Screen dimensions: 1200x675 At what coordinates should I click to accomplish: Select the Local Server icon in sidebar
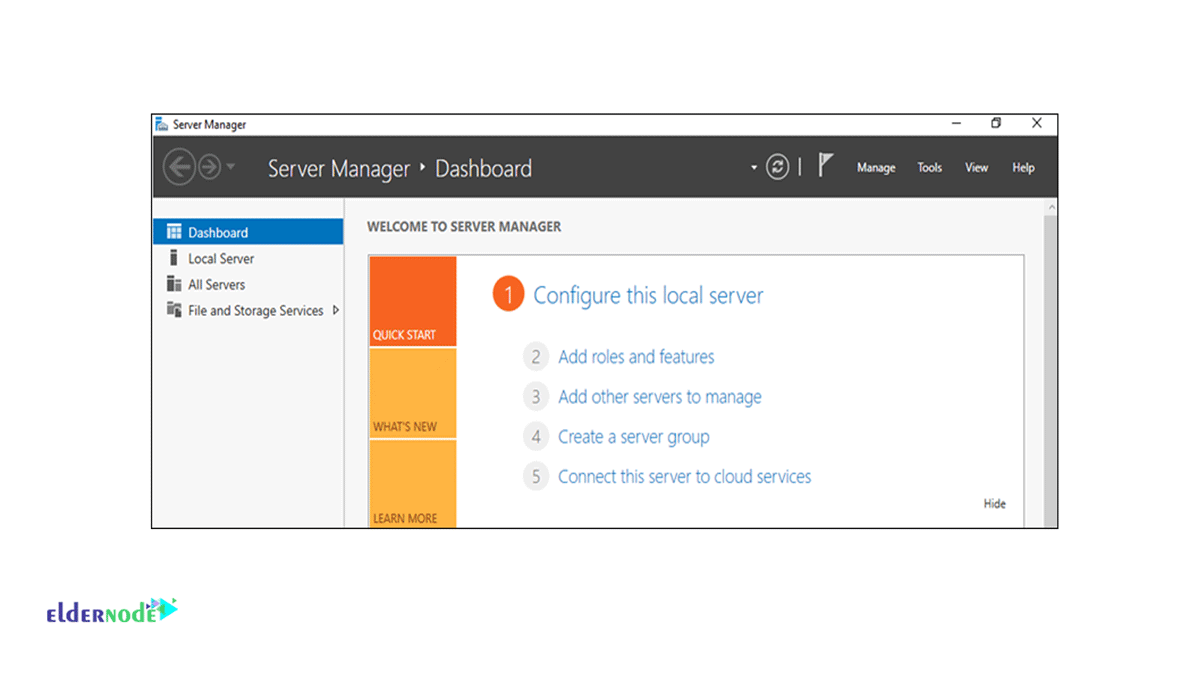[x=172, y=257]
